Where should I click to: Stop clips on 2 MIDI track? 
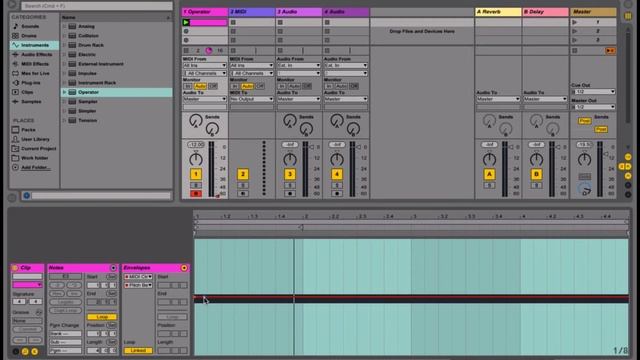click(x=233, y=51)
